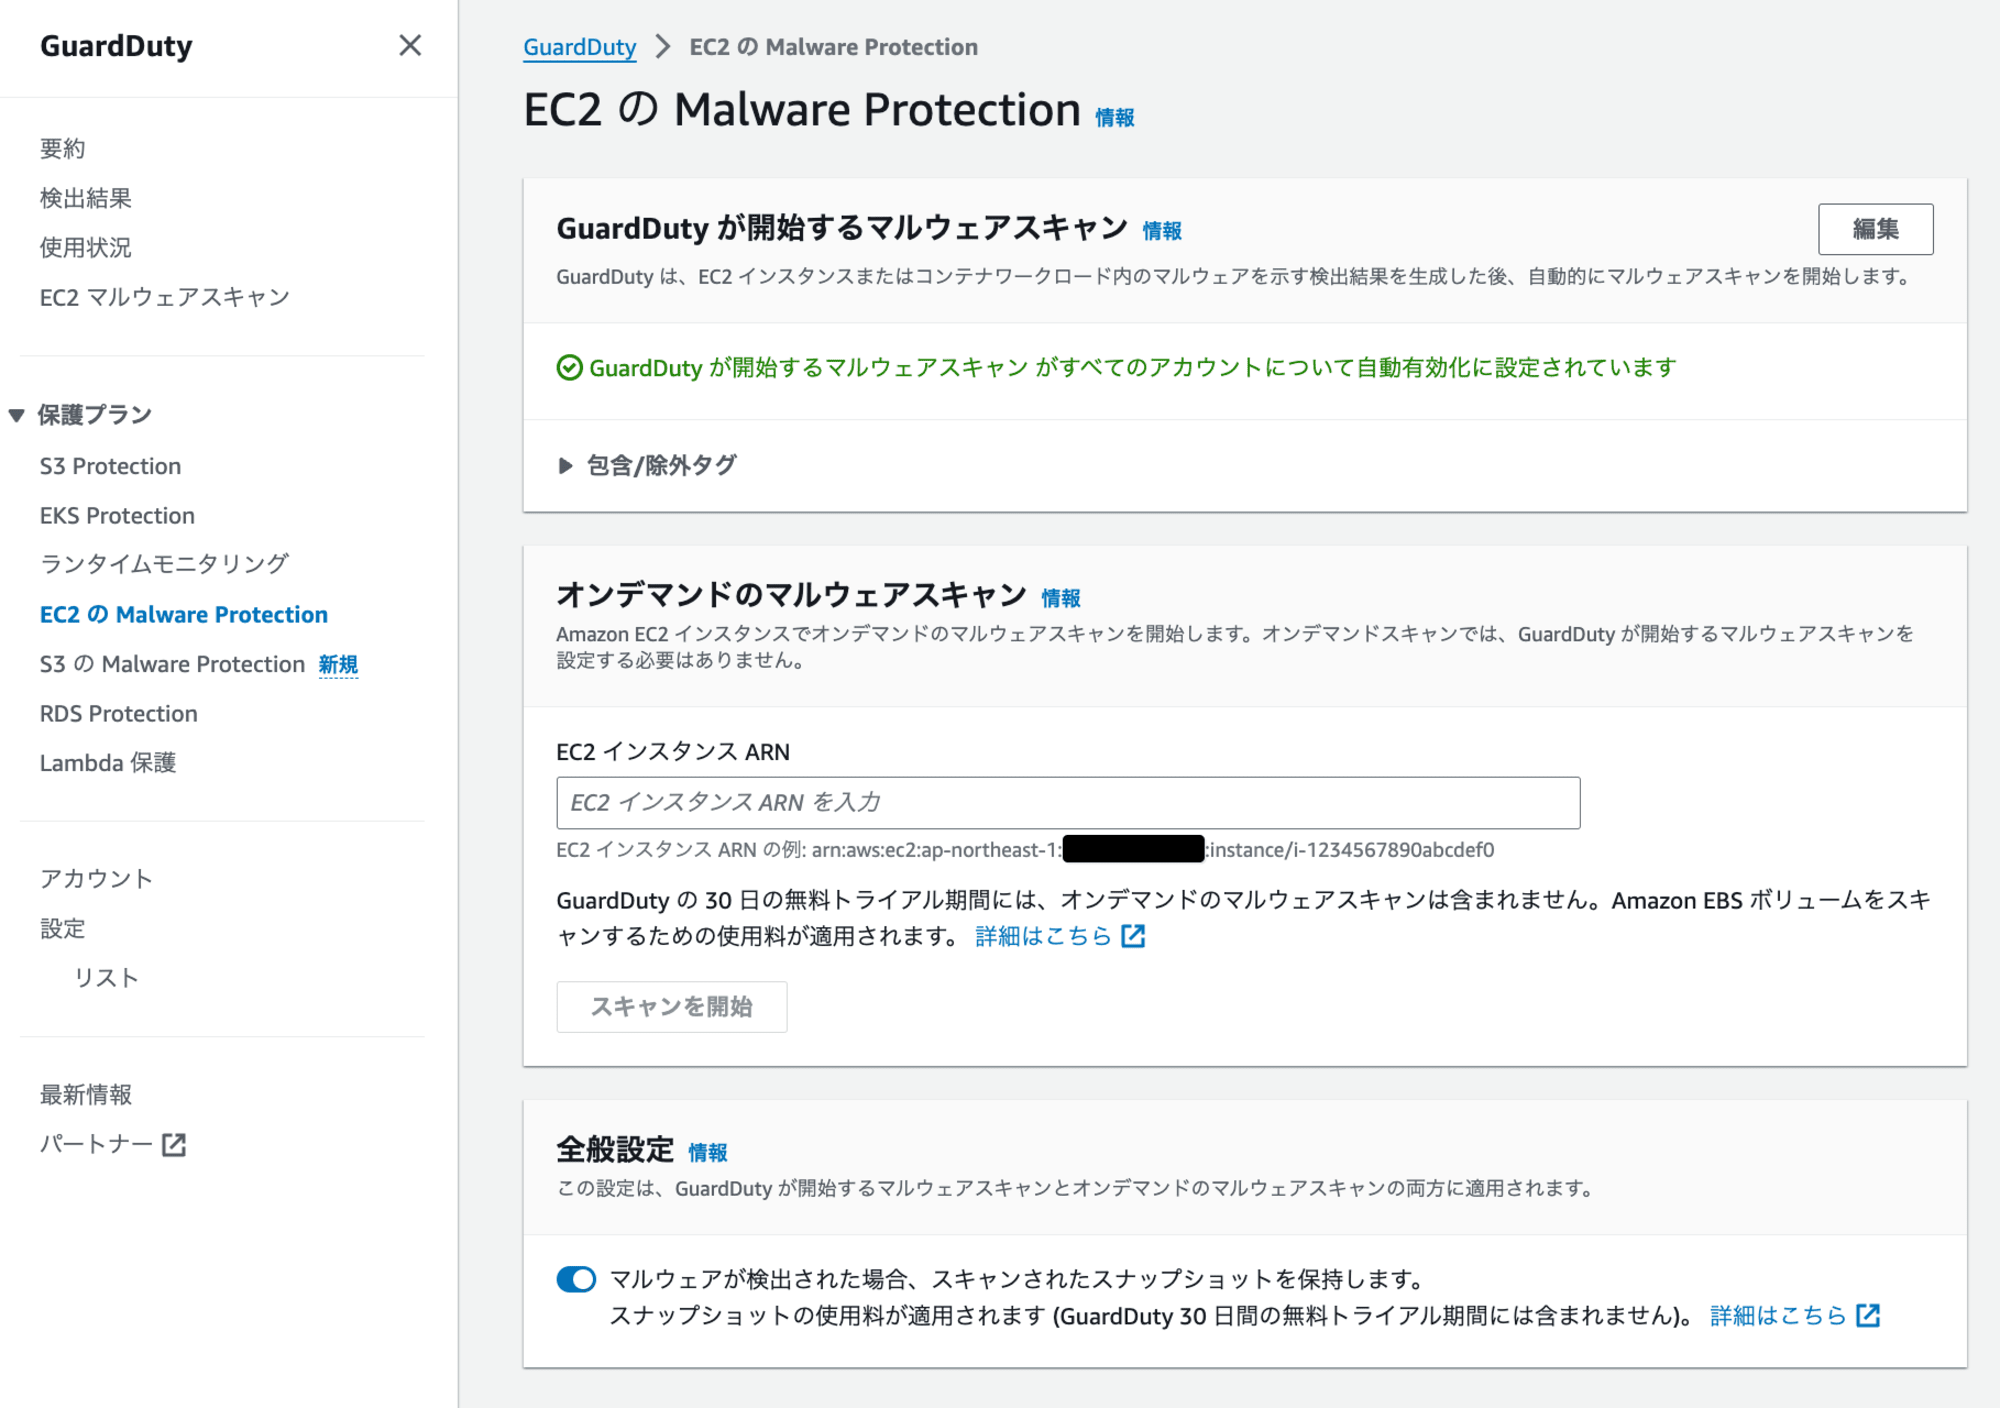
Task: Open S3 の Malware Protection sidebar item
Action: coord(172,664)
